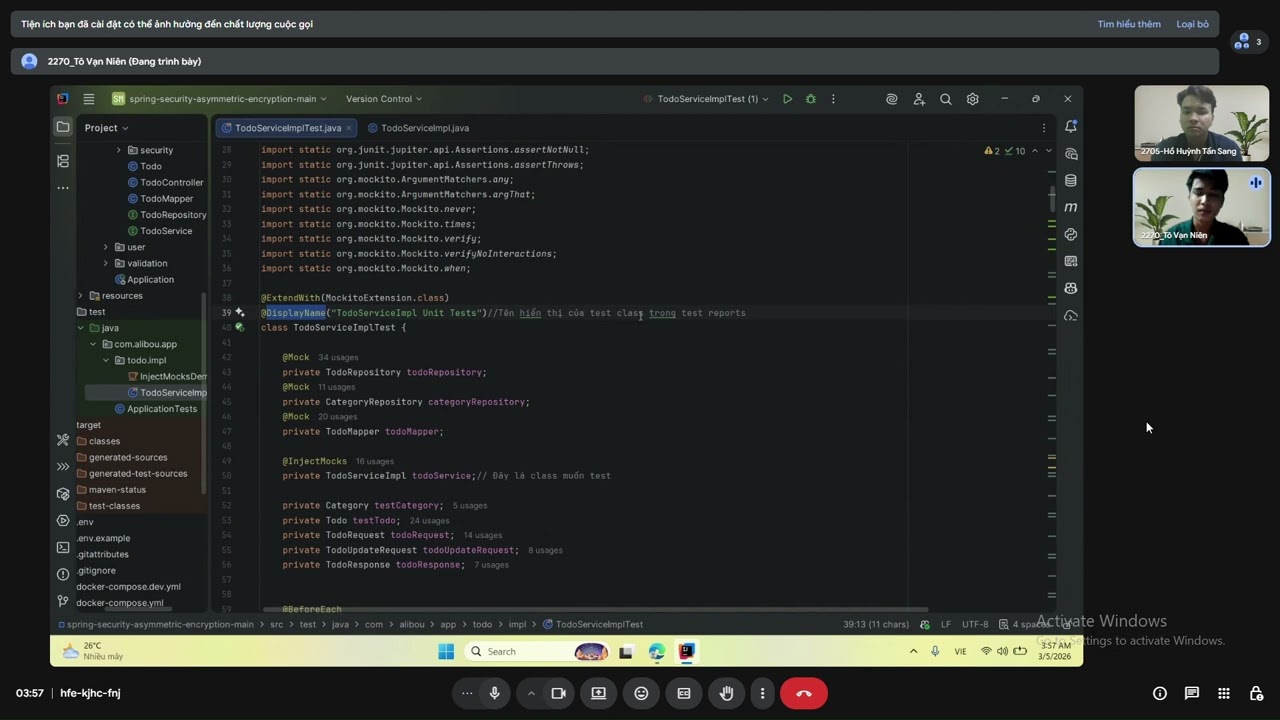Open the Maven tool window

click(1071, 207)
